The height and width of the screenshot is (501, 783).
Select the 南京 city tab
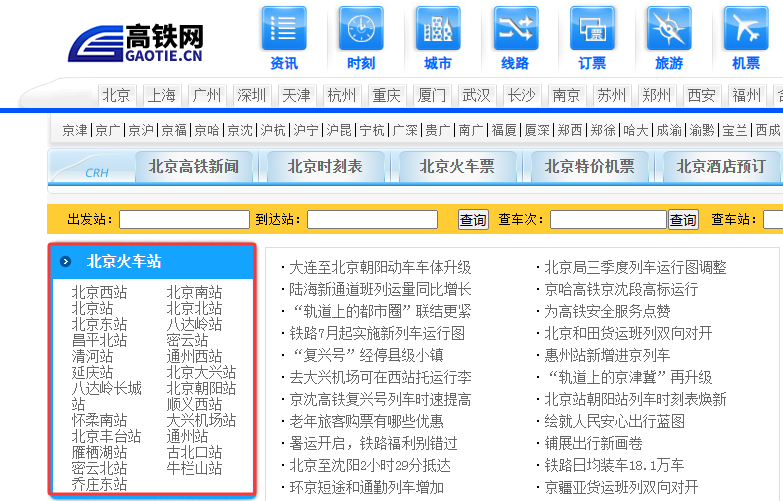[566, 95]
